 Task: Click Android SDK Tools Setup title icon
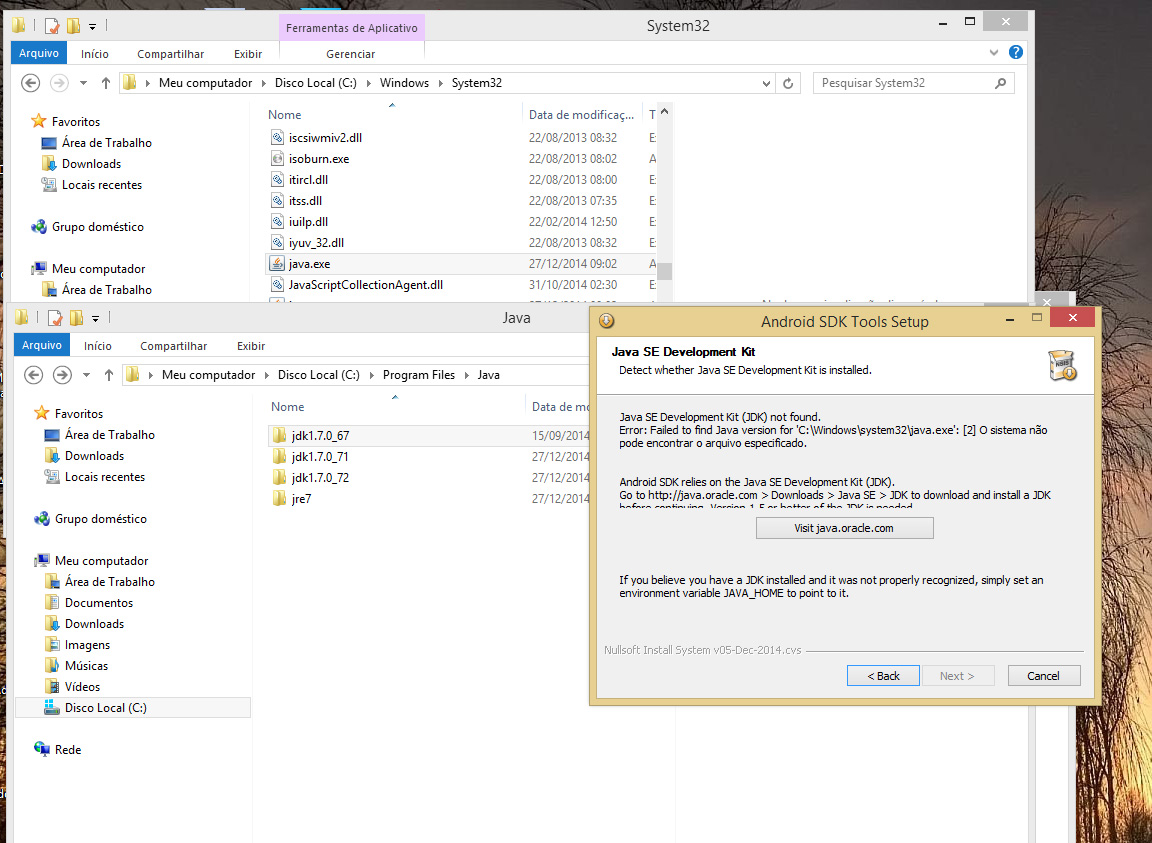click(x=606, y=320)
